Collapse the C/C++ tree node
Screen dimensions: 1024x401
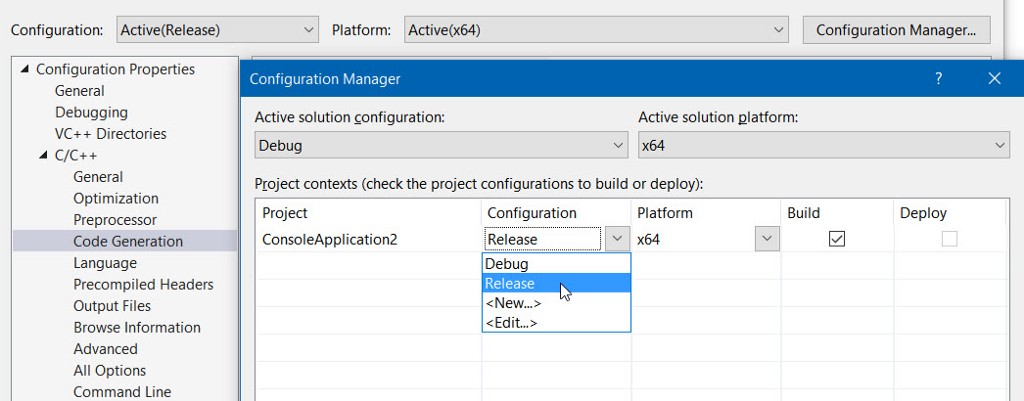[44, 155]
